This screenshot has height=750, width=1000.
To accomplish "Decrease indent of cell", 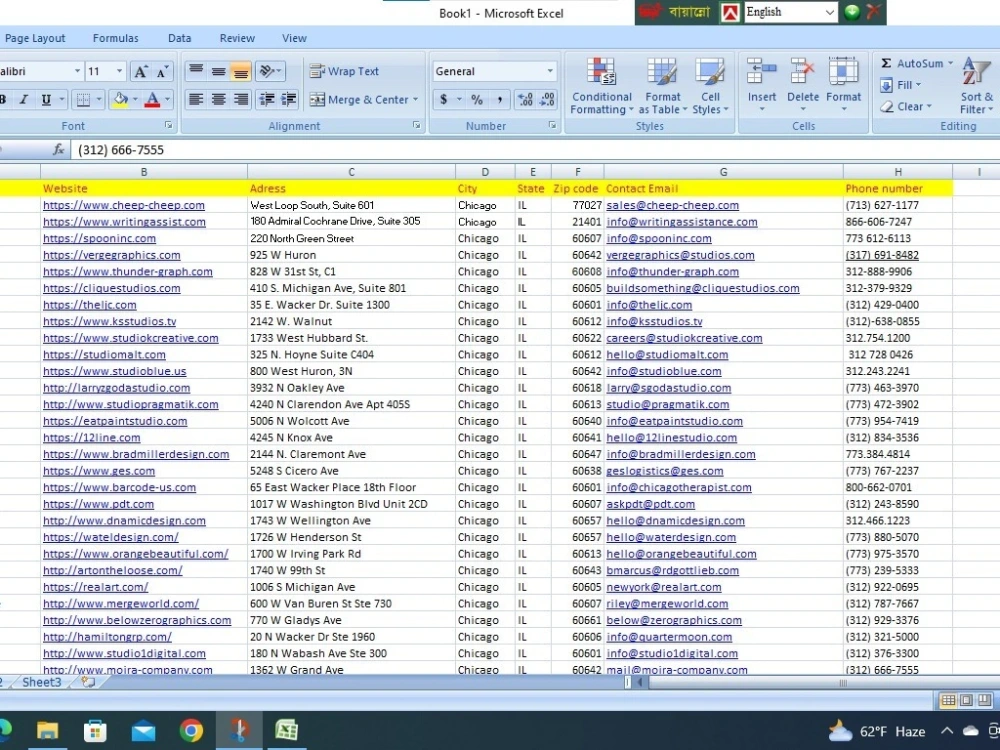I will coord(267,99).
